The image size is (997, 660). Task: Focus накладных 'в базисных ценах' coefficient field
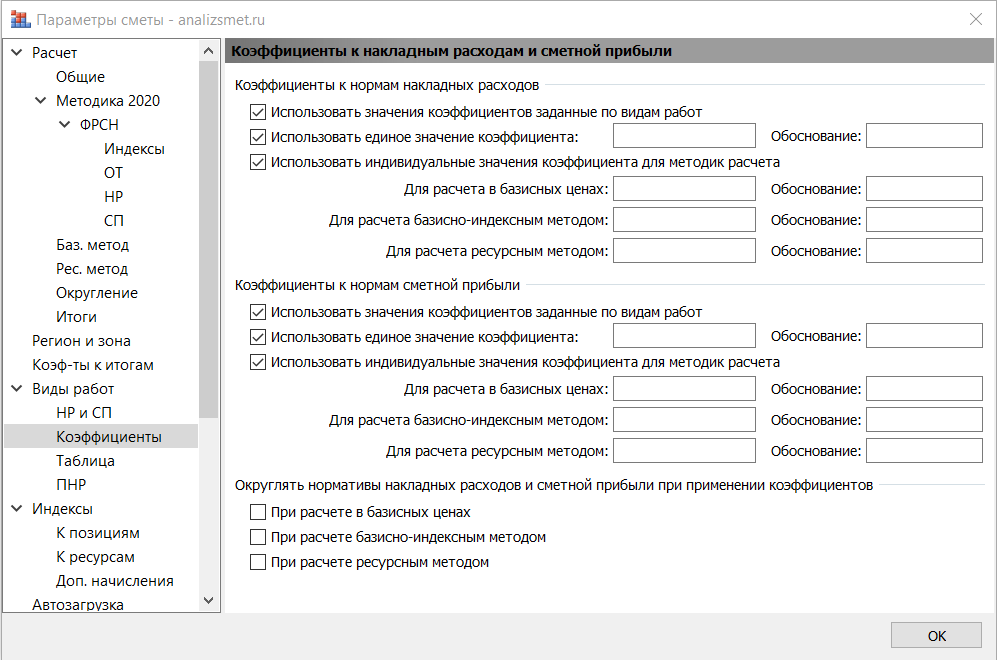[x=684, y=189]
